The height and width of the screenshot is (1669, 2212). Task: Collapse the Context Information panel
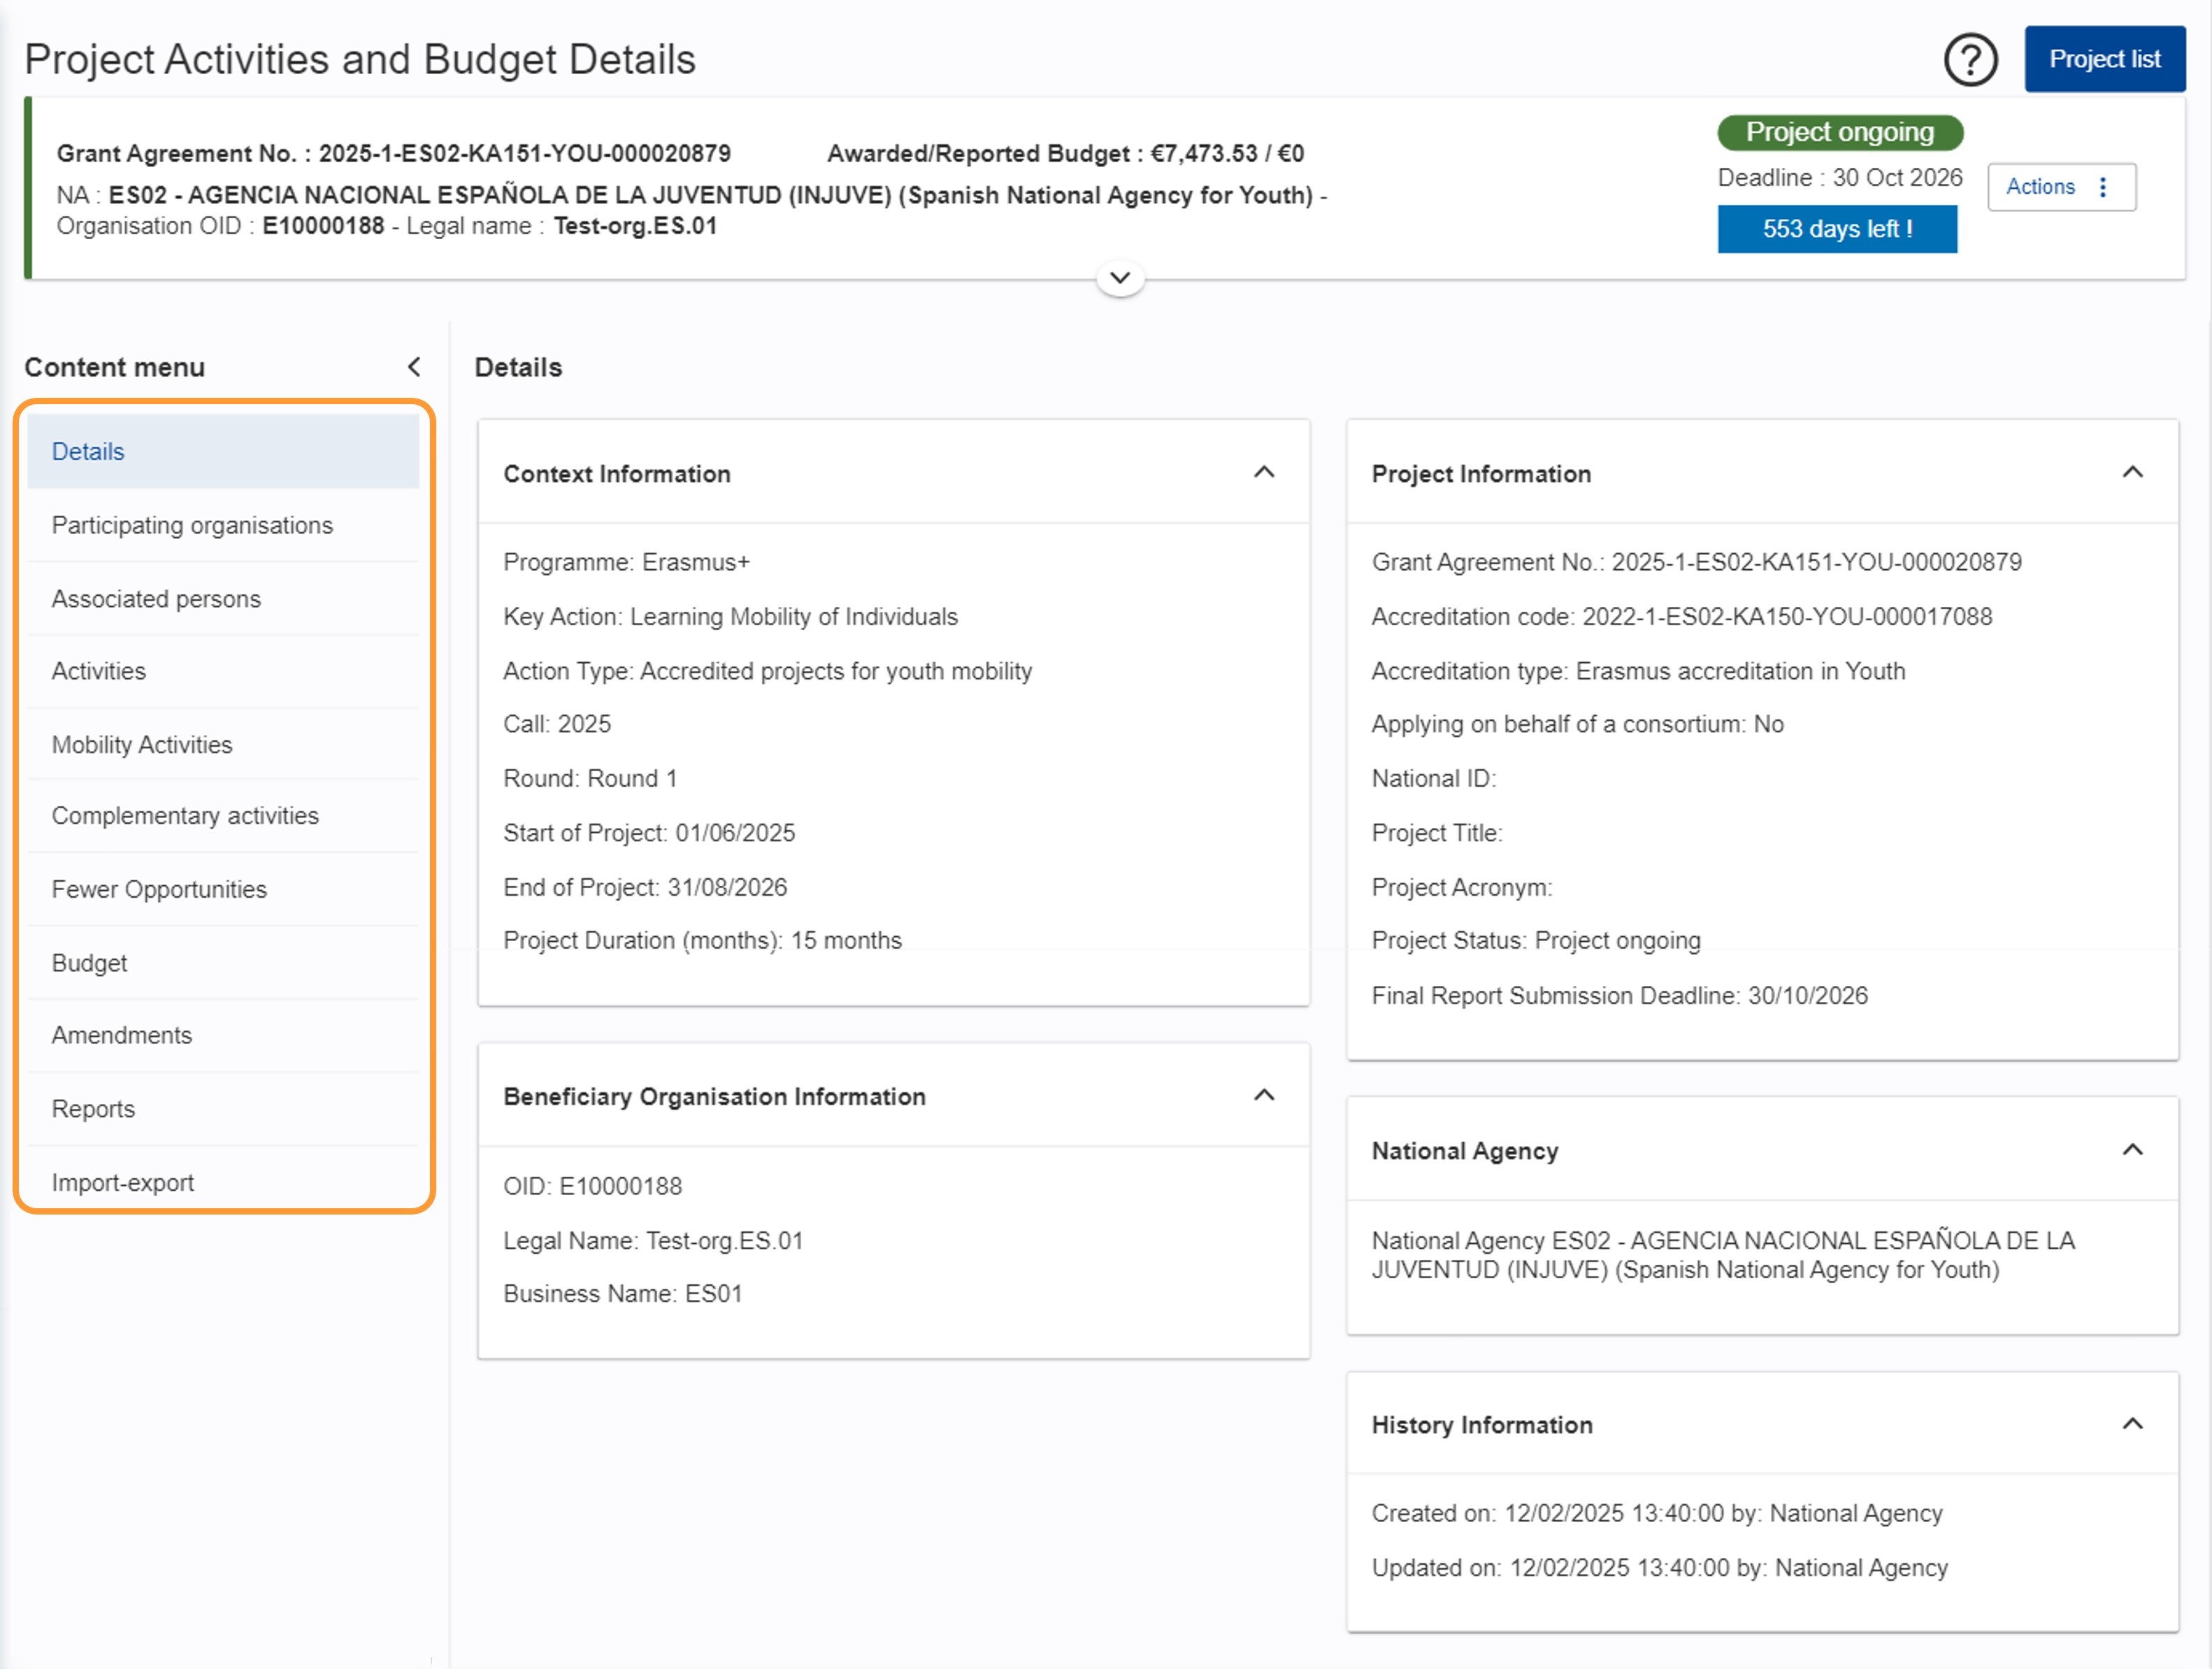[1263, 472]
